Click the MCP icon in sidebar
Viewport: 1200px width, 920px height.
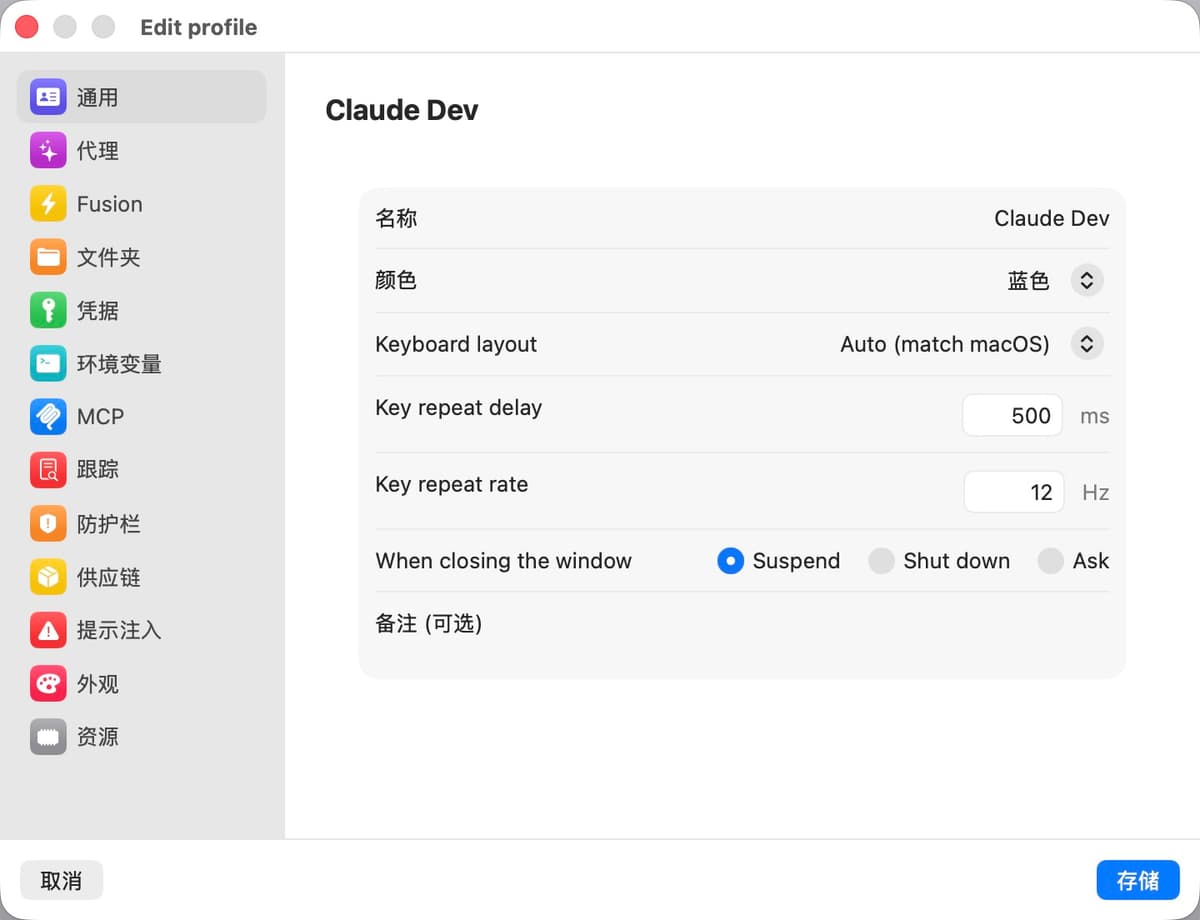(48, 417)
